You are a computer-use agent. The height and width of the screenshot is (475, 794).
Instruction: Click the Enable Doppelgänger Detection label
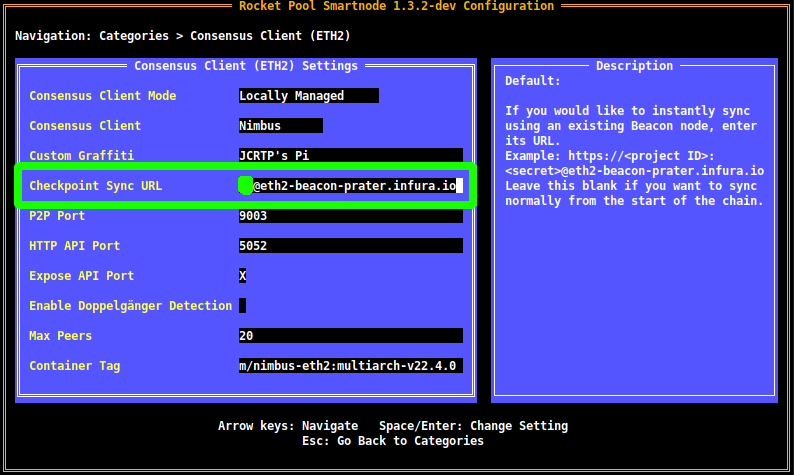(x=130, y=306)
